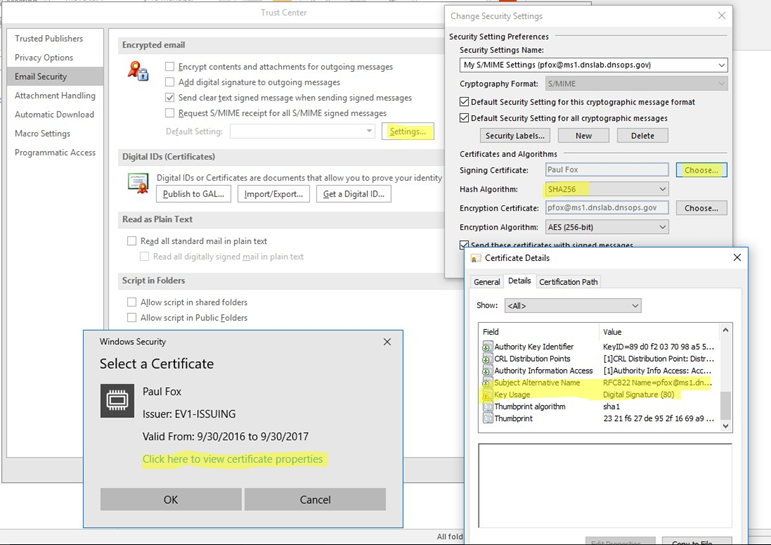
Task: Click the Settings... button
Action: (x=408, y=131)
